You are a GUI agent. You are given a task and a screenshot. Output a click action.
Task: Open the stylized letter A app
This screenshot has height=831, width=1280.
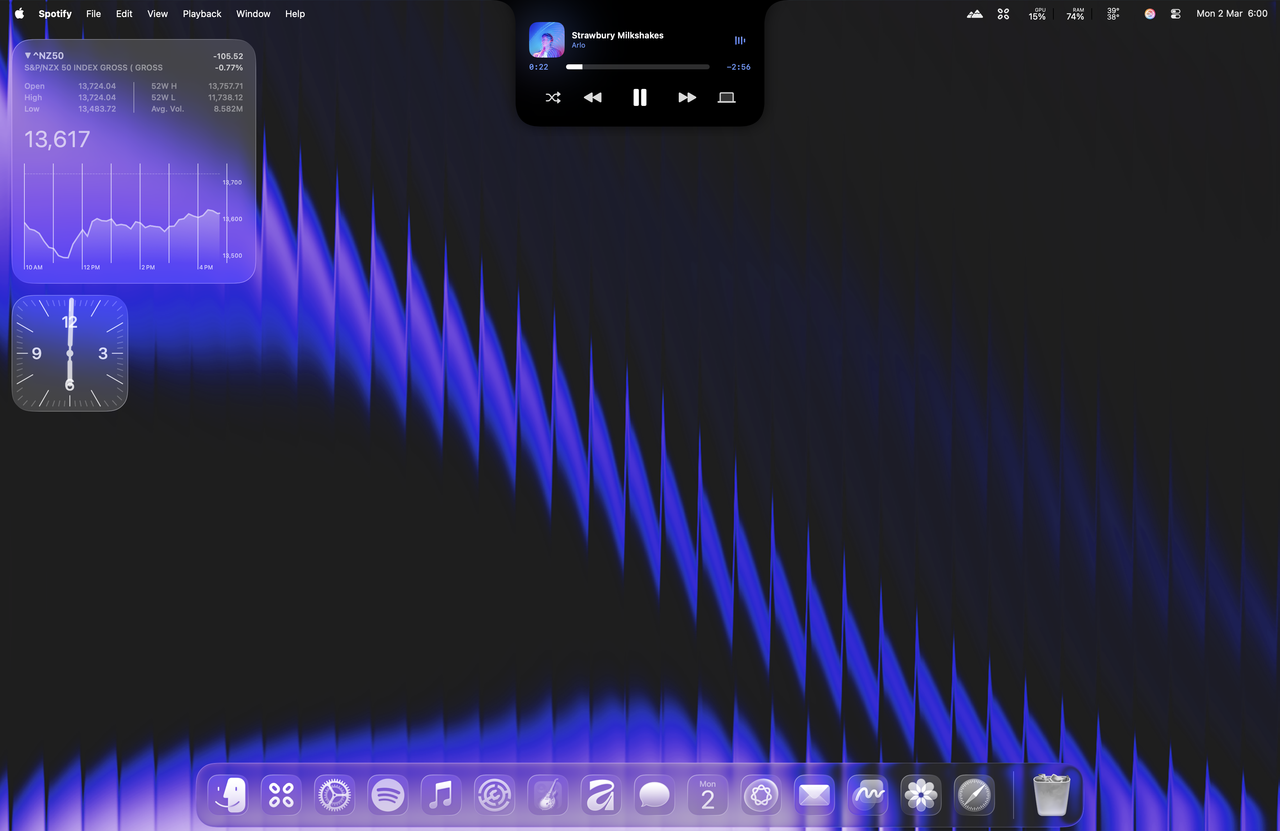click(x=601, y=796)
